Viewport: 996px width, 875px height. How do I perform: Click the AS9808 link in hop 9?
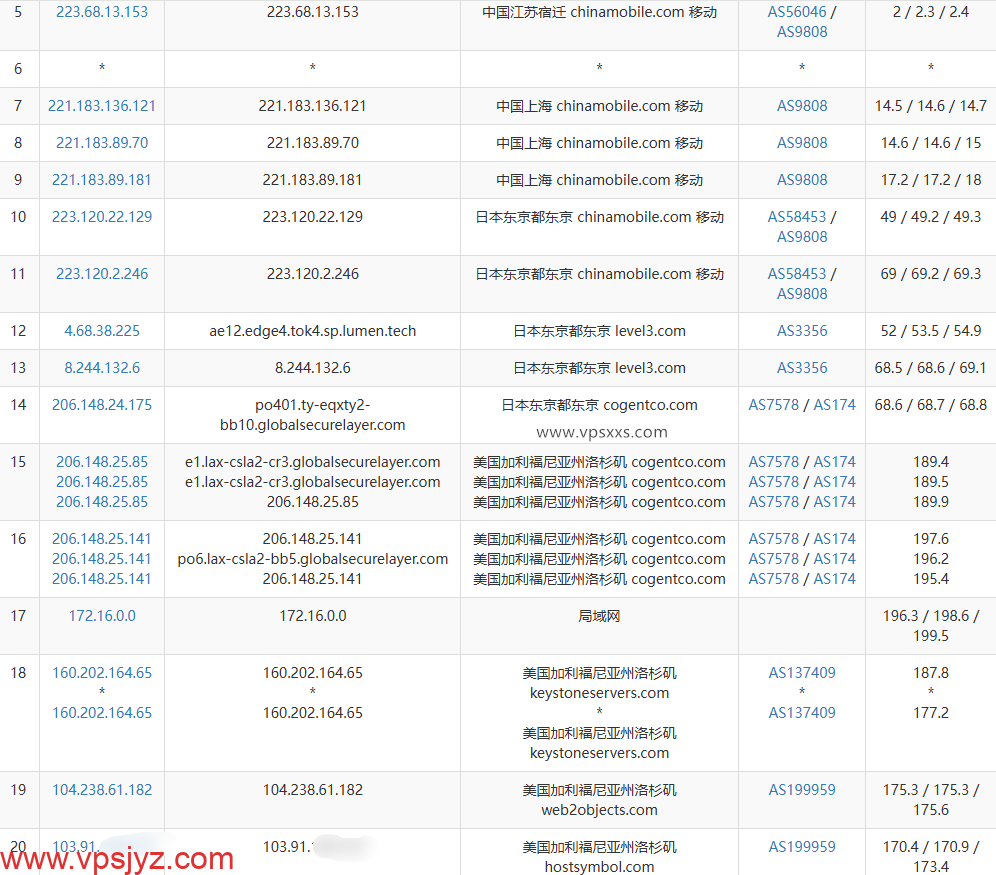point(802,180)
